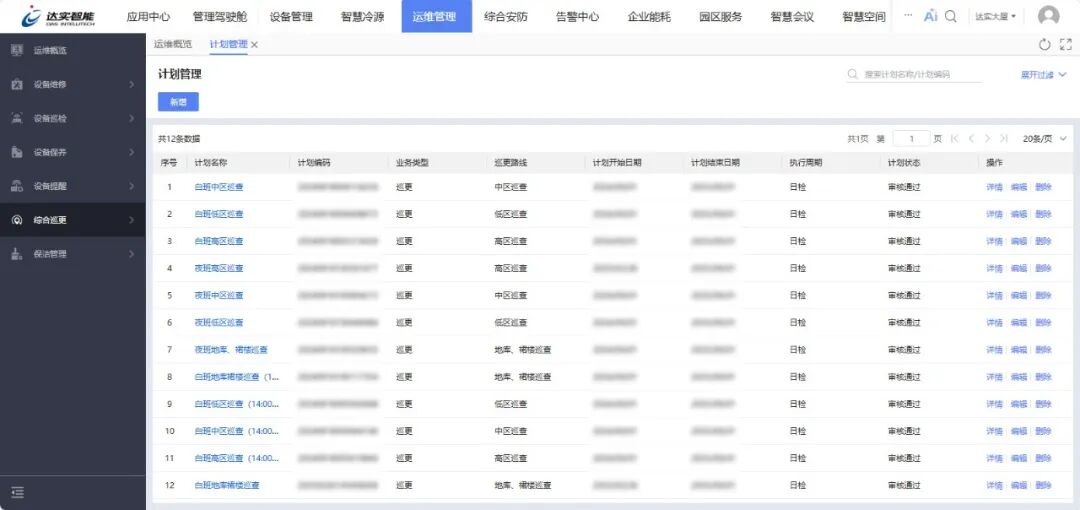Click 编辑 for row 2
Viewport: 1080px width, 510px height.
click(1019, 214)
